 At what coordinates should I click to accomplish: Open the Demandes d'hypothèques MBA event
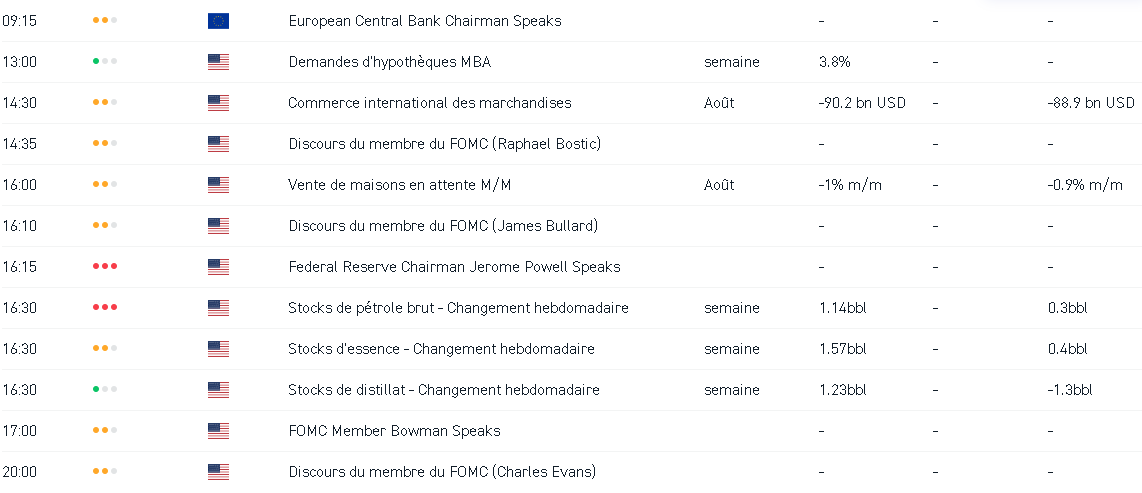pyautogui.click(x=389, y=62)
